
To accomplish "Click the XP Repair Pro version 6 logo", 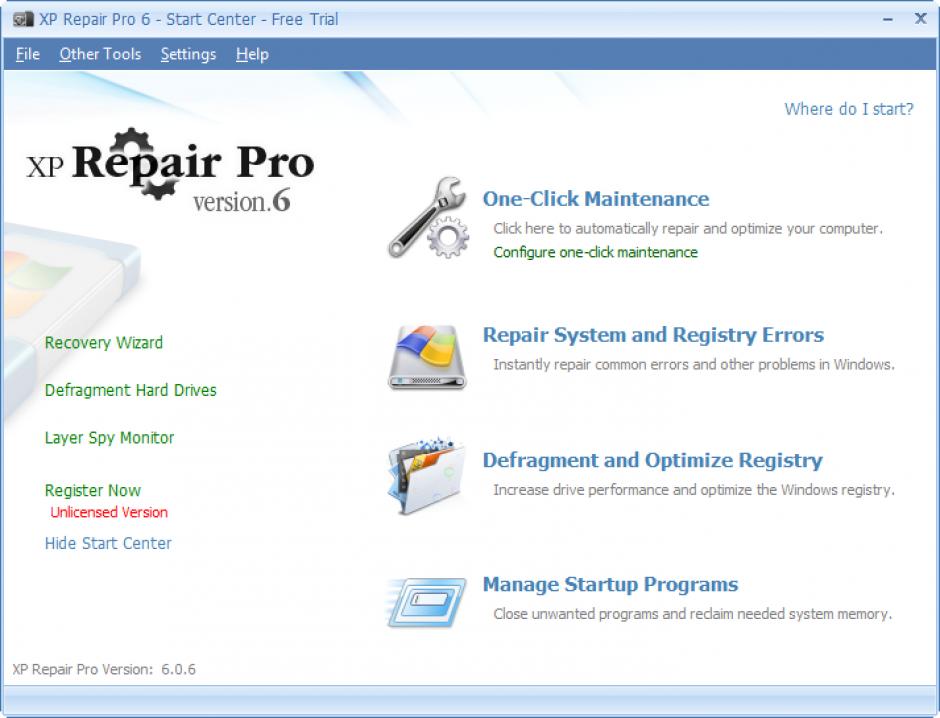I will (x=170, y=170).
